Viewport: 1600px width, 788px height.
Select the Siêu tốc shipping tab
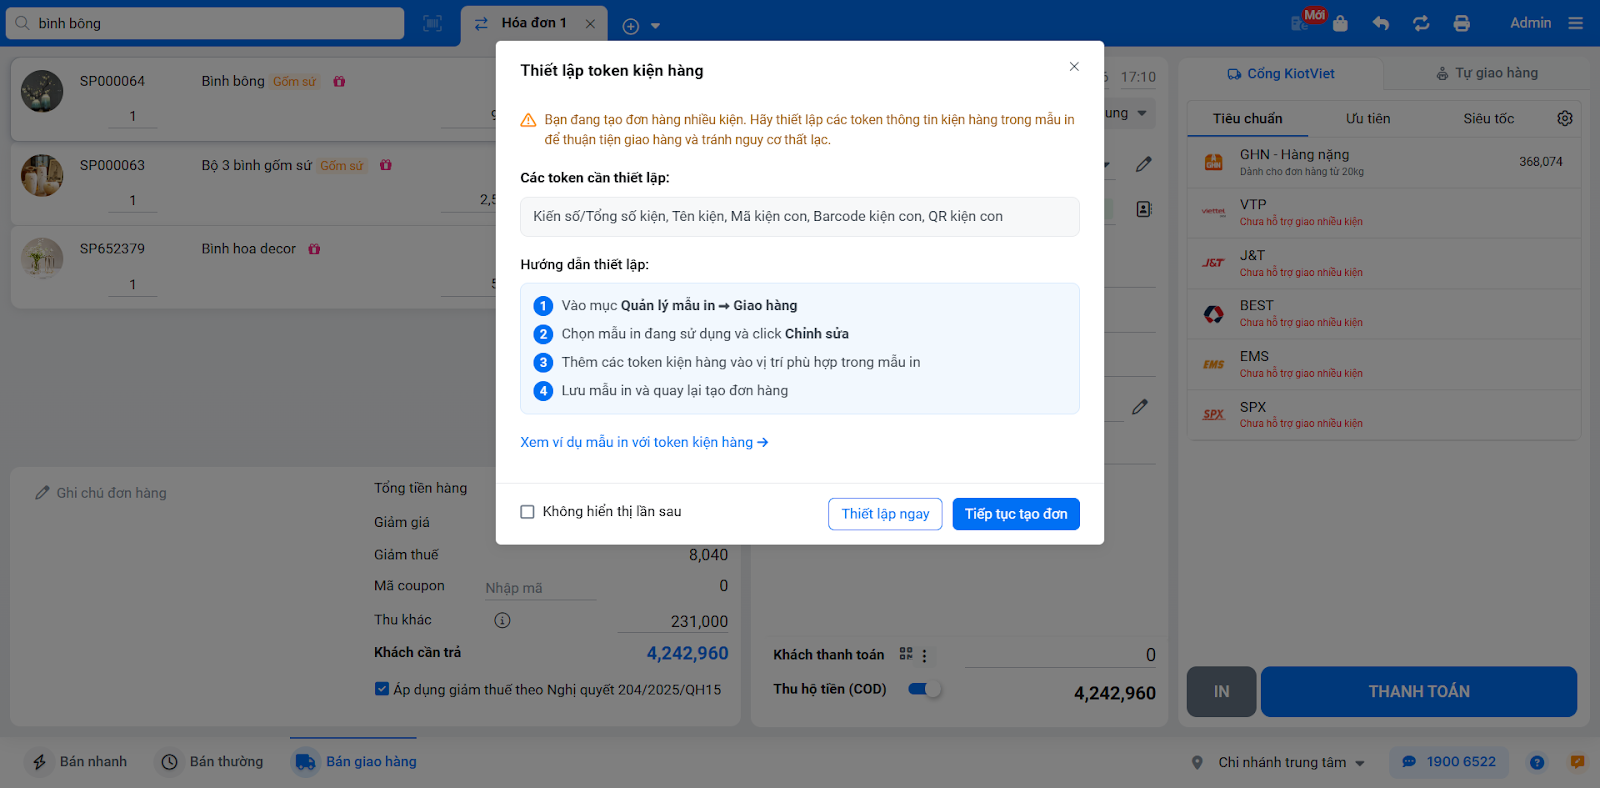pos(1488,118)
